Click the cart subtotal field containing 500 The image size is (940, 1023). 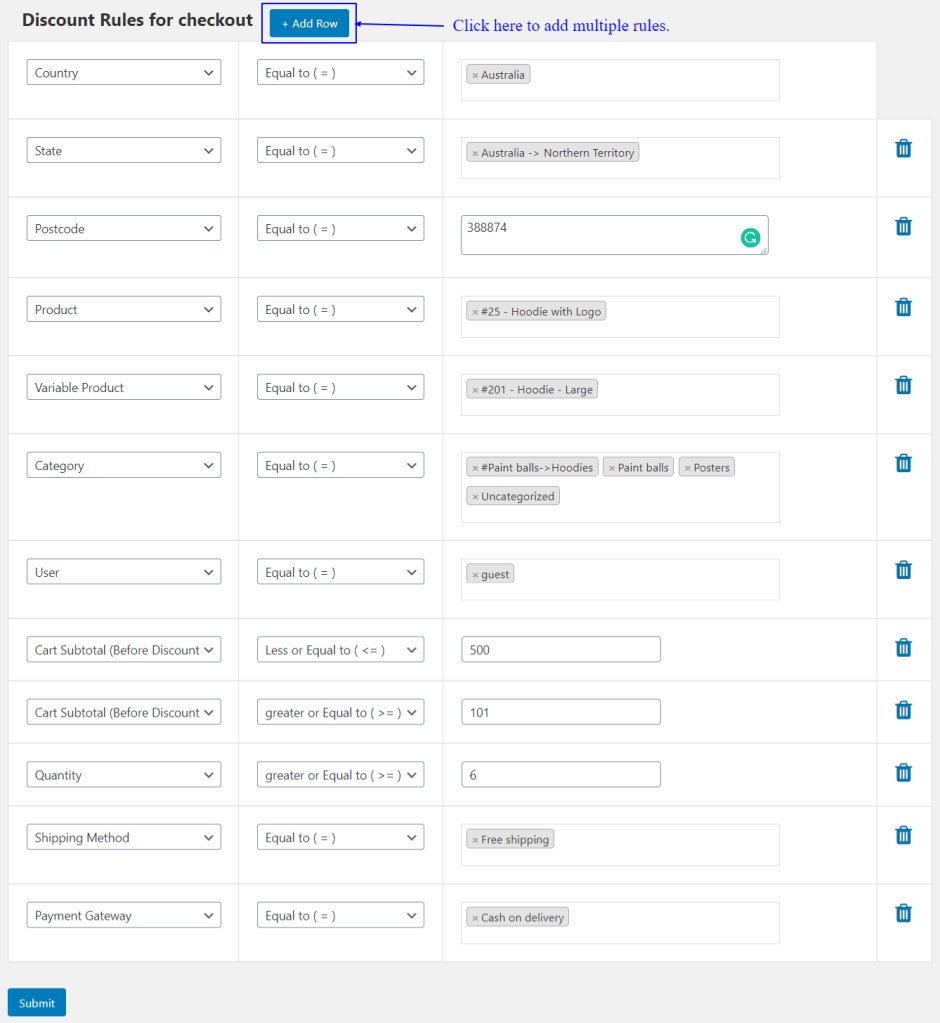(x=561, y=650)
